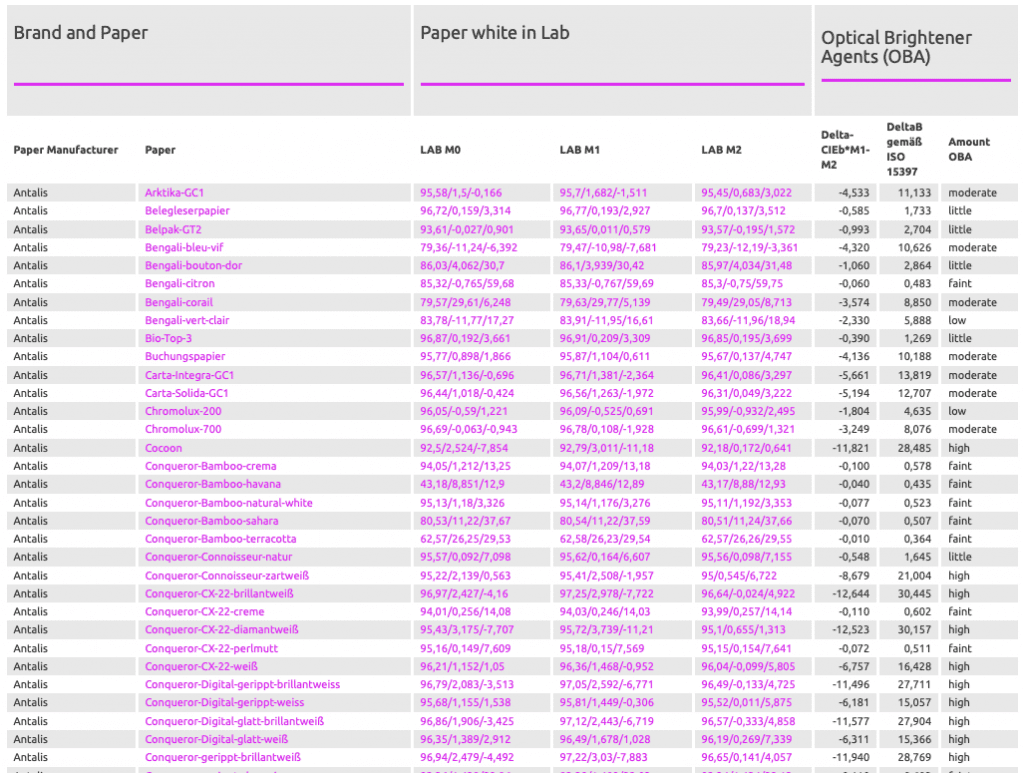Click the Amount OBA column header
1024x773 pixels.
(x=969, y=150)
